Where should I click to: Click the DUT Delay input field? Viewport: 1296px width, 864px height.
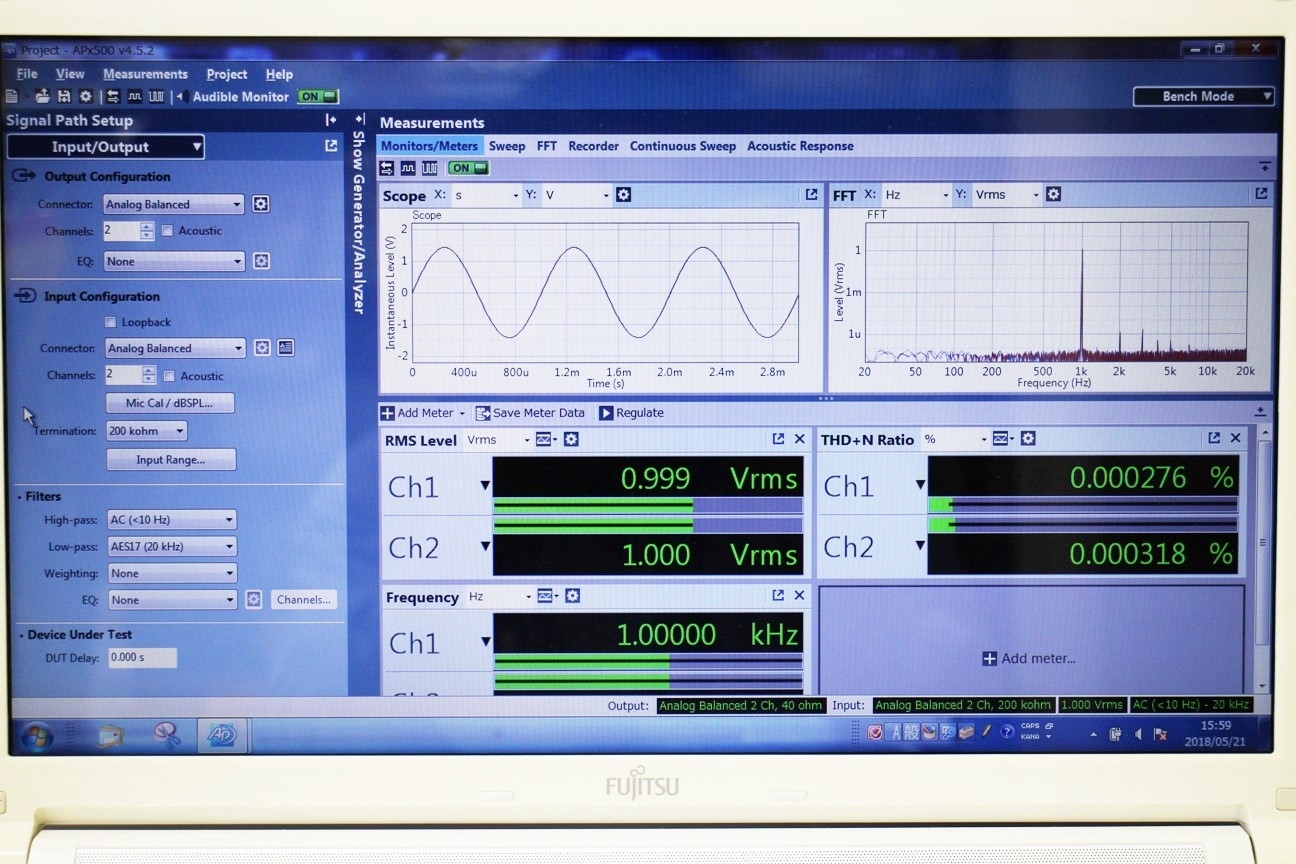click(x=141, y=658)
